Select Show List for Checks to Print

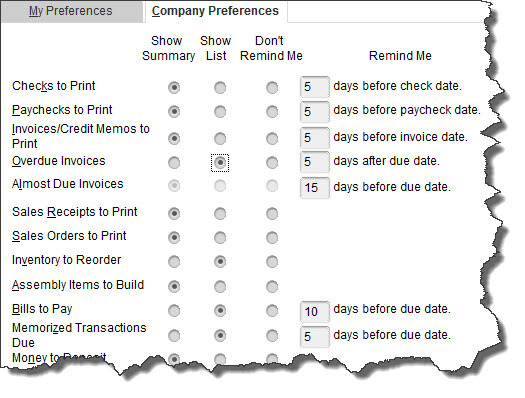point(220,88)
